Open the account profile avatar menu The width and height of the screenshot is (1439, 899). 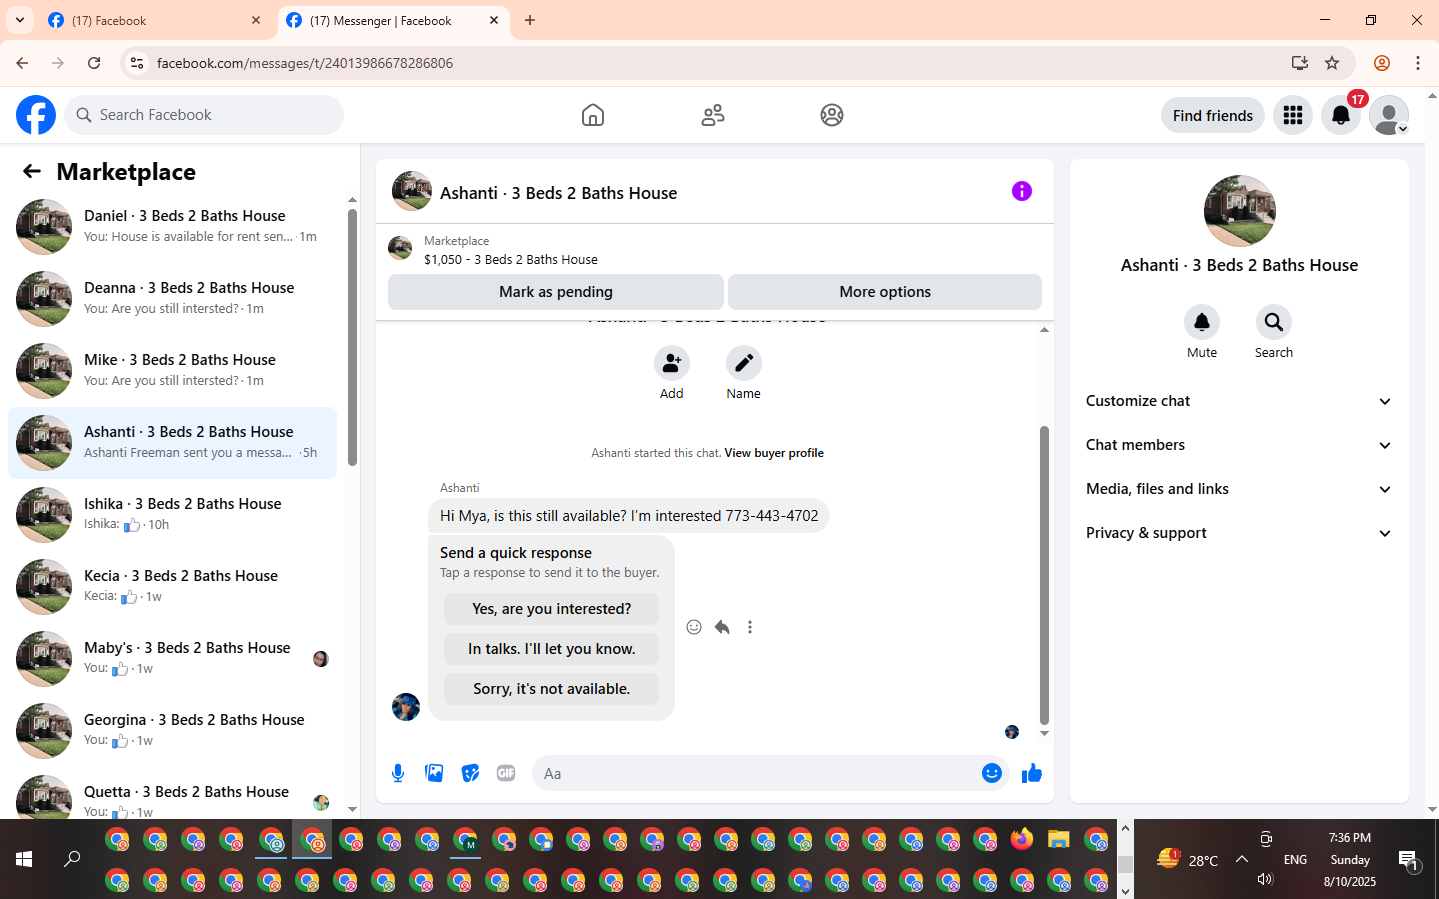pos(1389,115)
